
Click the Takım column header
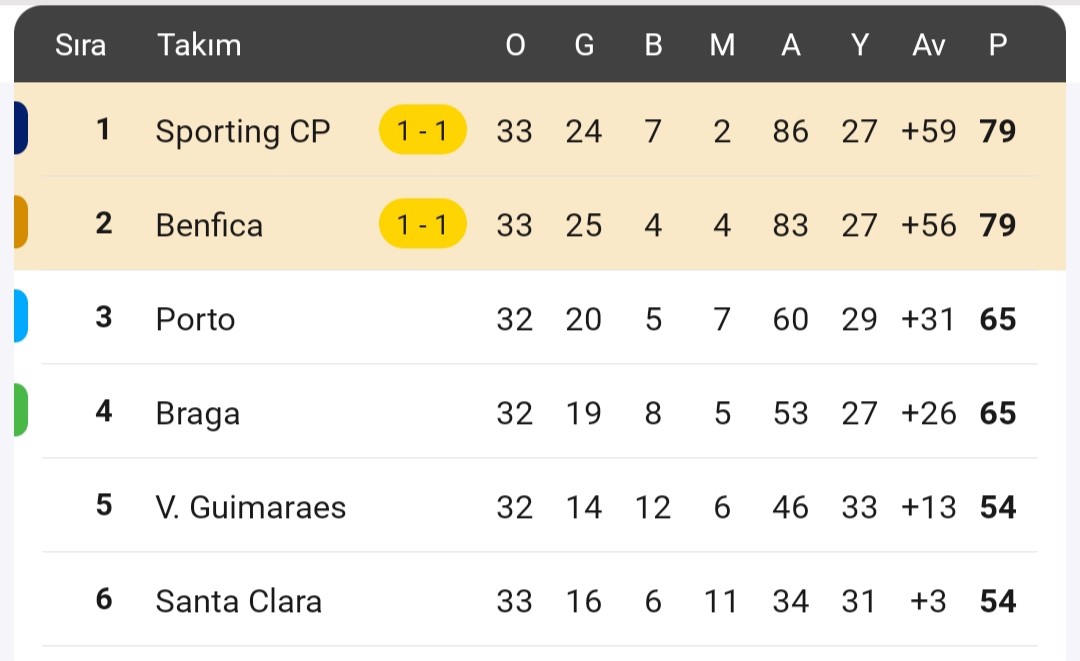[x=199, y=45]
